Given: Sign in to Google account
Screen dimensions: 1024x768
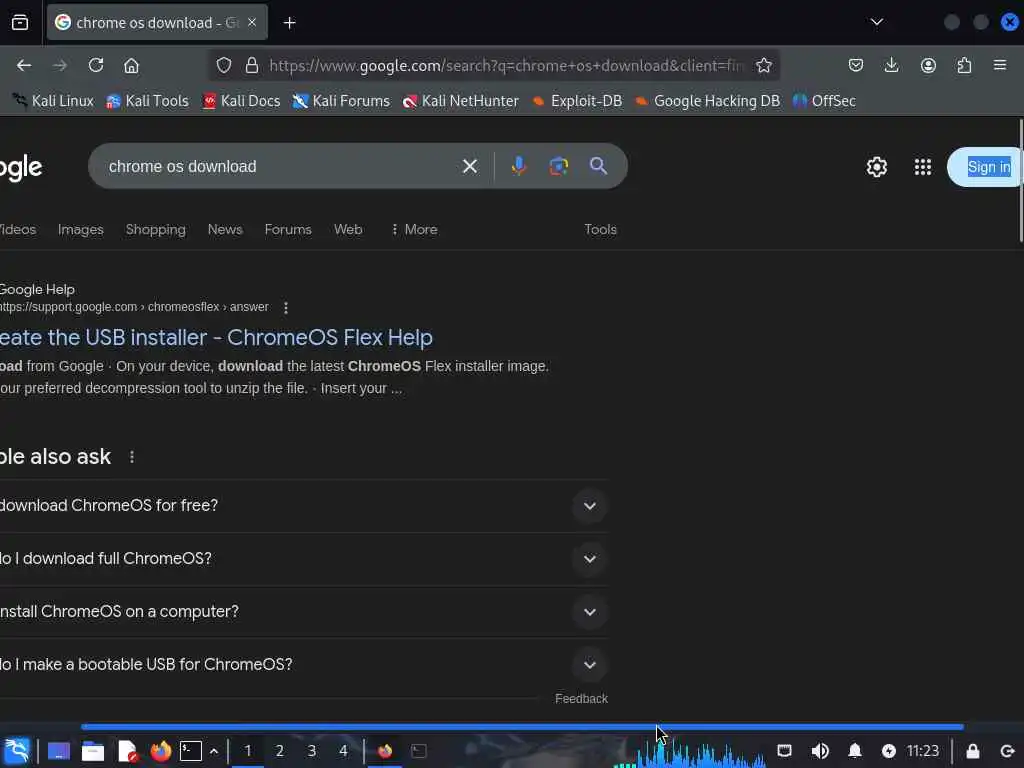Looking at the screenshot, I should 985,167.
